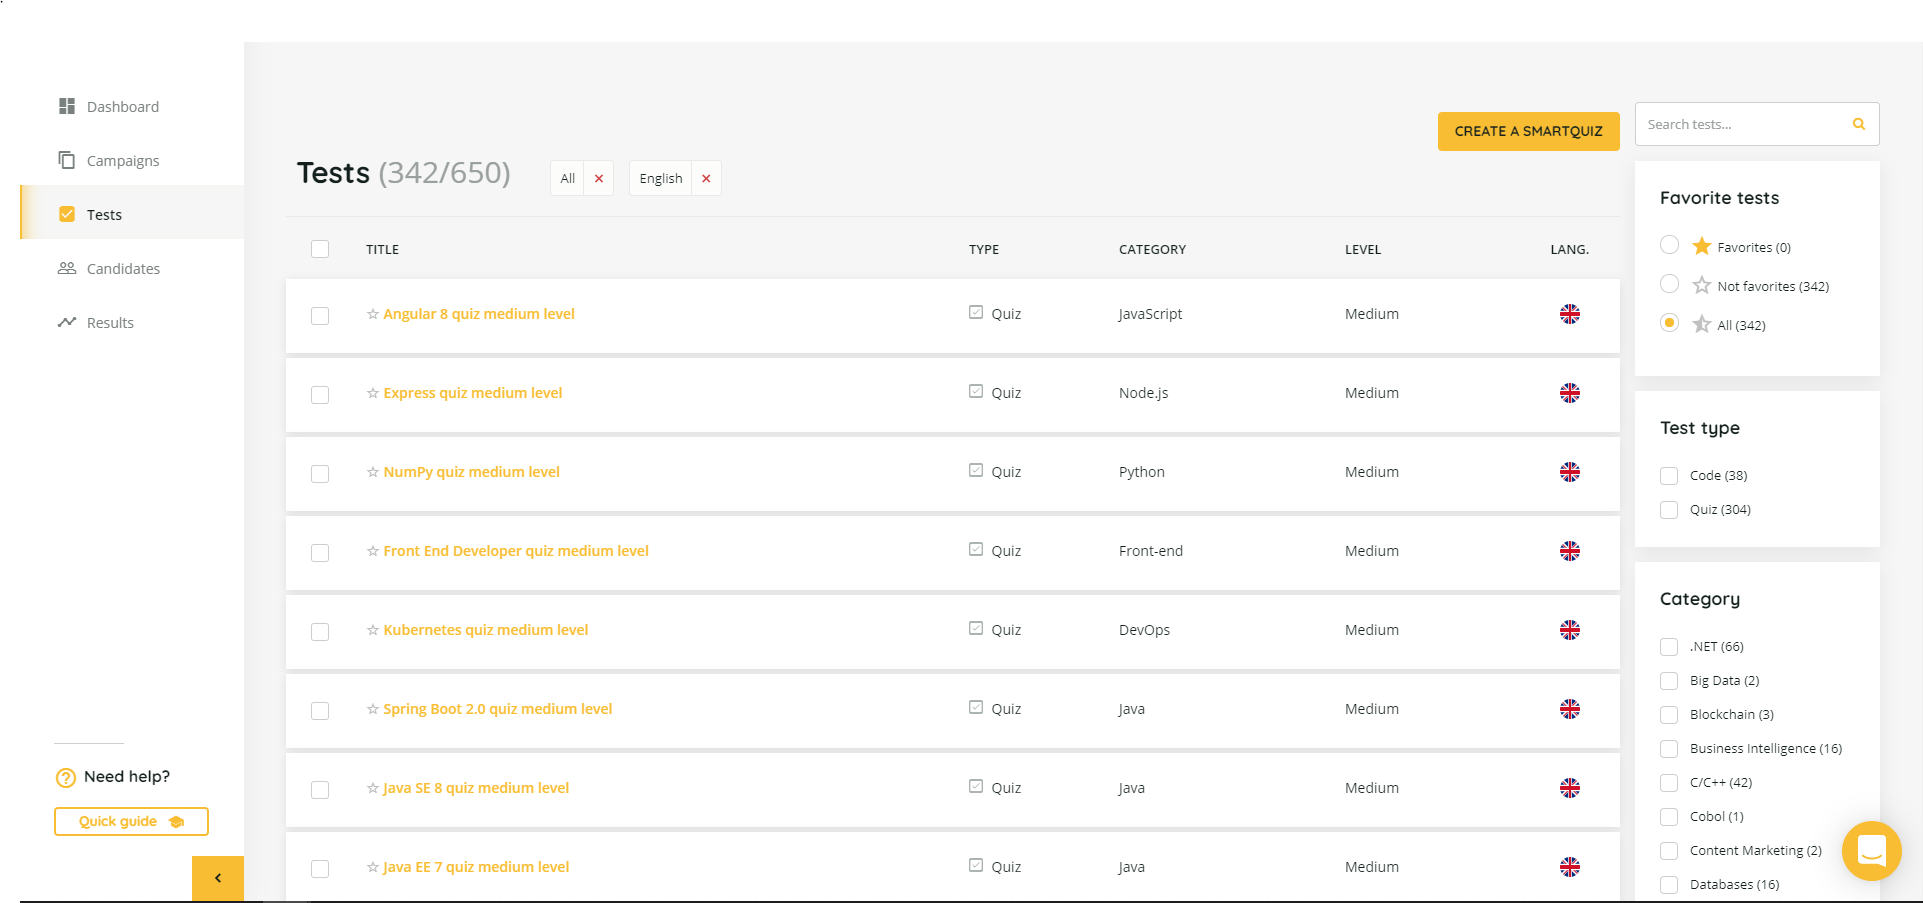The width and height of the screenshot is (1923, 903).
Task: Collapse the sidebar with the arrow button
Action: pyautogui.click(x=218, y=878)
